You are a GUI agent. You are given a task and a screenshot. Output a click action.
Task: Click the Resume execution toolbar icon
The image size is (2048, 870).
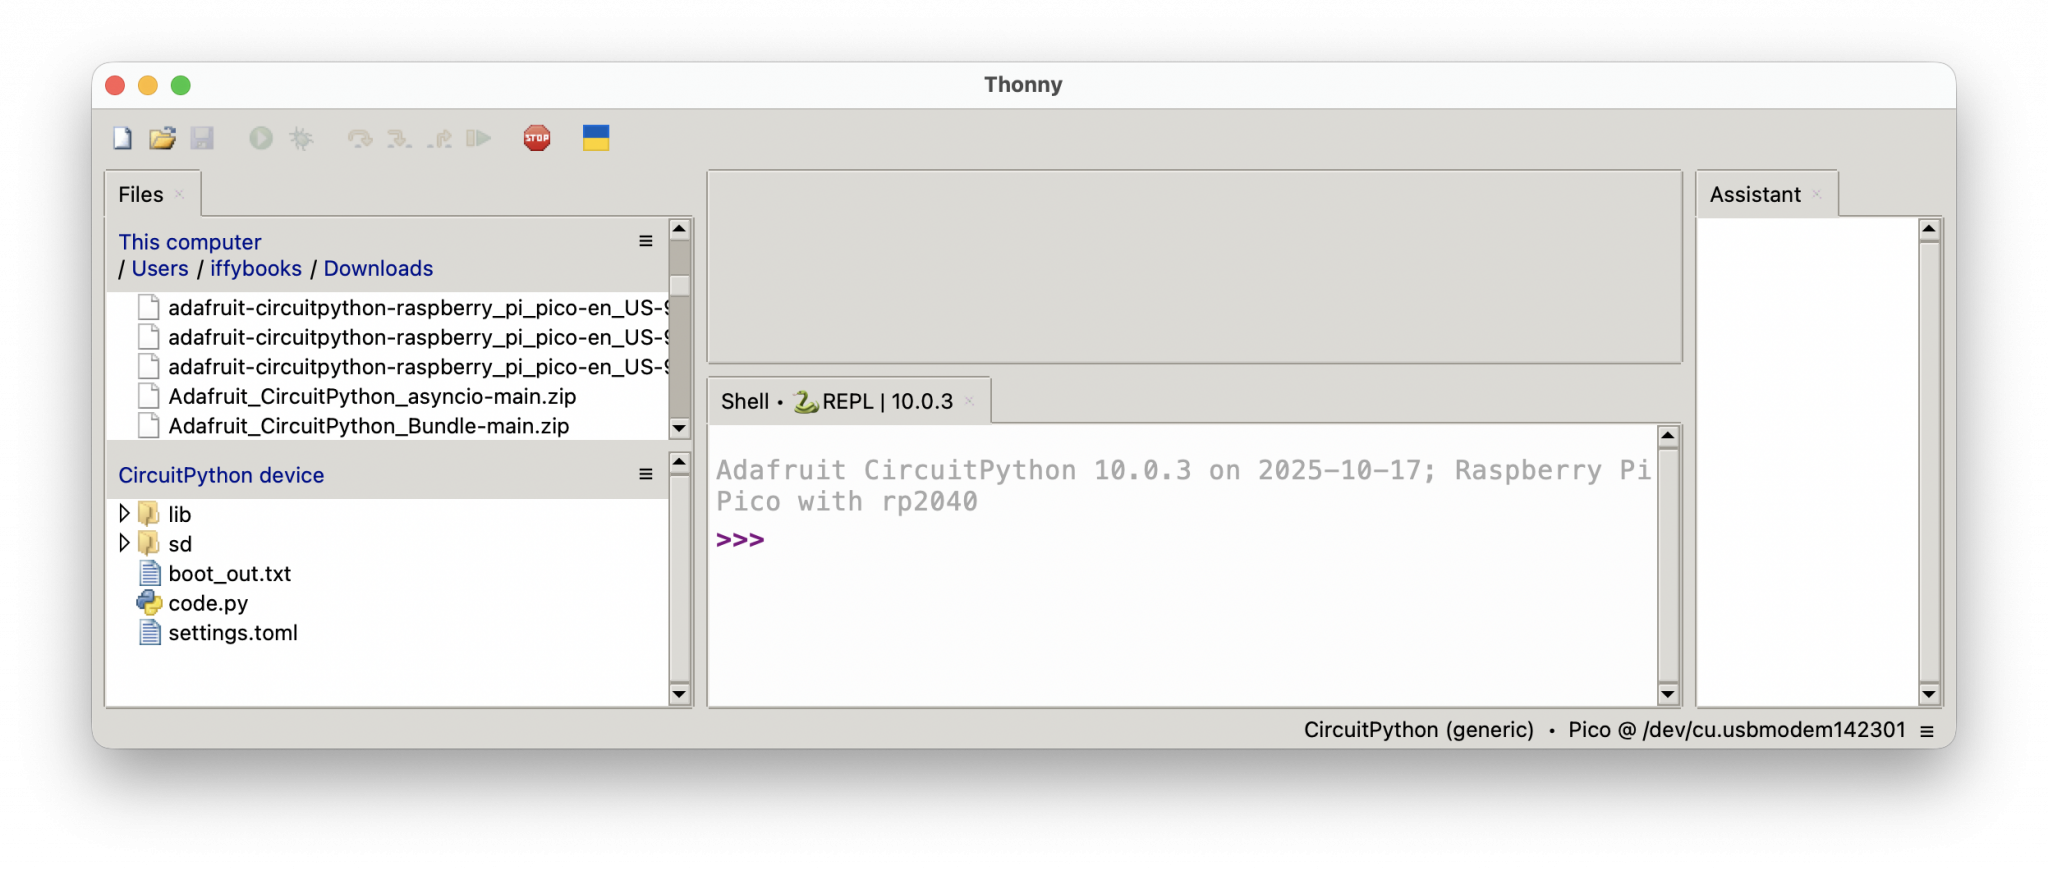pyautogui.click(x=479, y=138)
